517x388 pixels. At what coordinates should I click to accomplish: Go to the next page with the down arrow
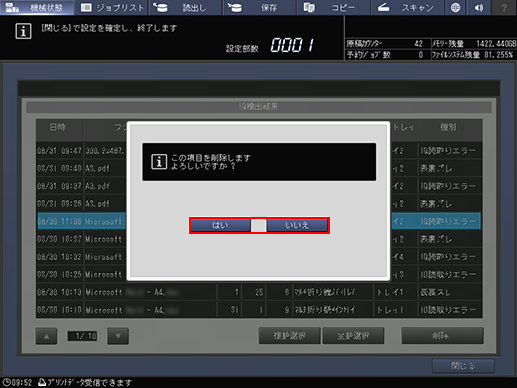118,336
